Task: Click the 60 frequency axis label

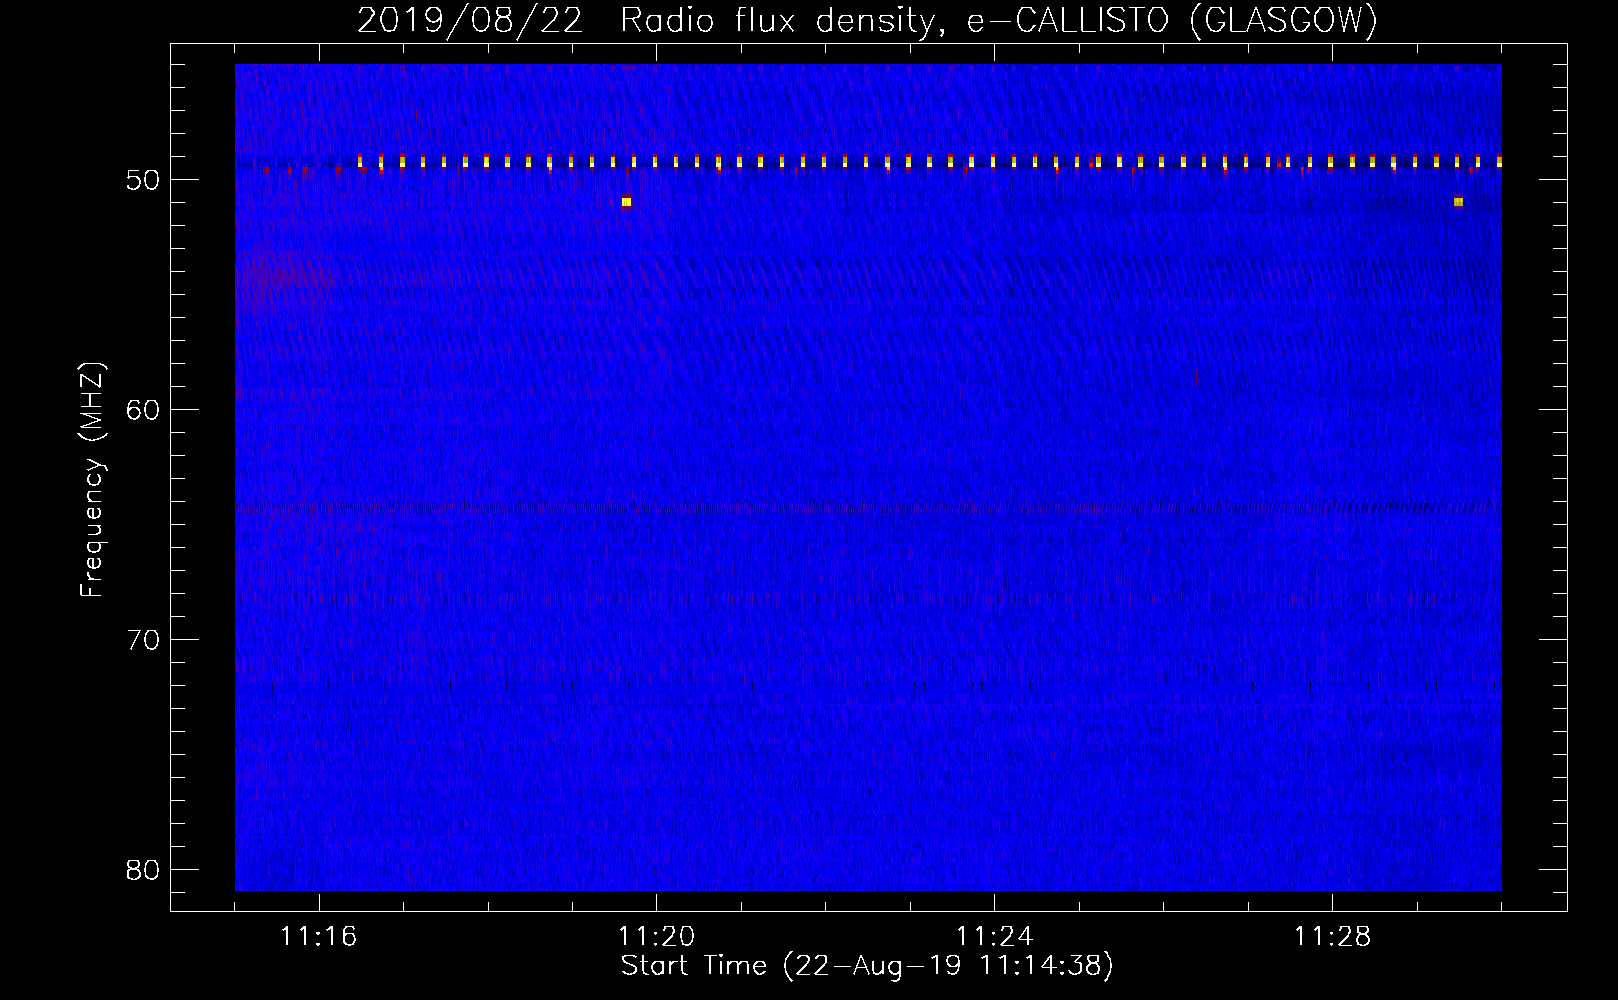Action: coord(143,410)
